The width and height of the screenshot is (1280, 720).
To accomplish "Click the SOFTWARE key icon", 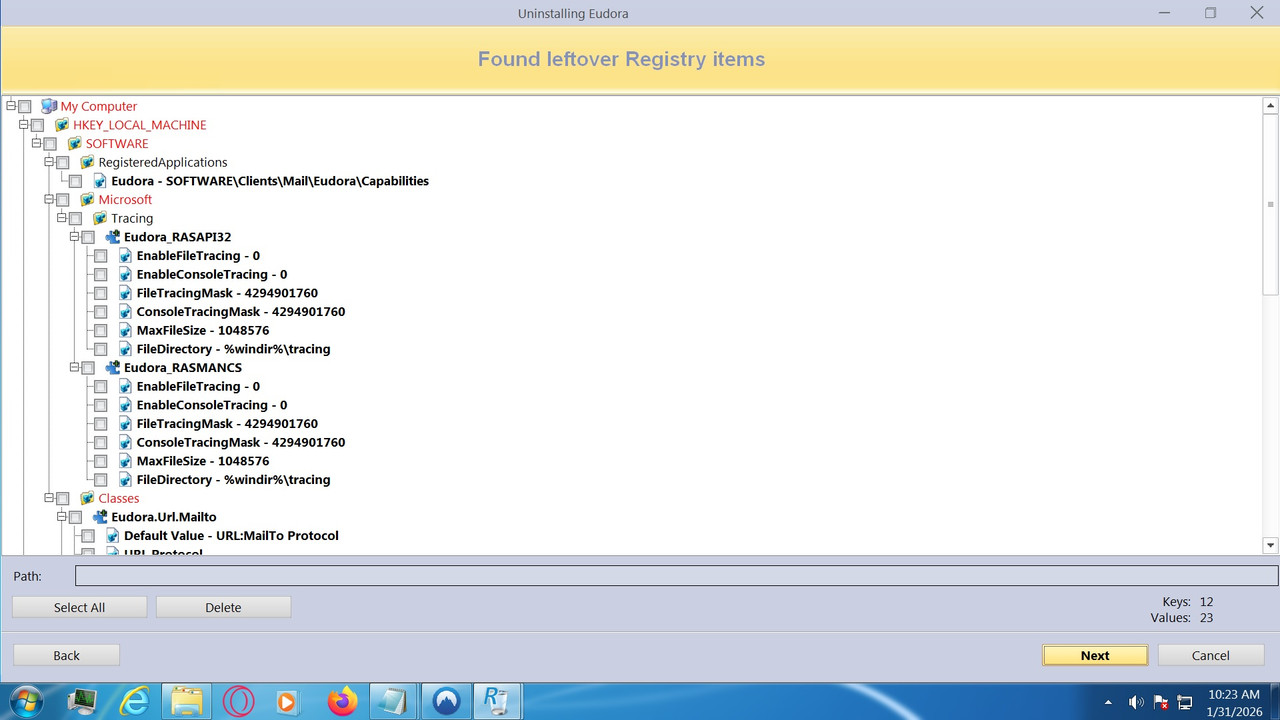I will [75, 143].
